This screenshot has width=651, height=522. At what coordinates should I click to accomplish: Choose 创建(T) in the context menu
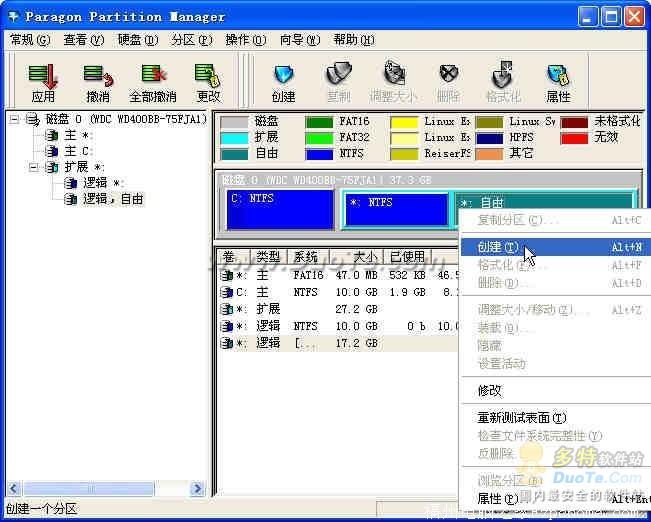point(556,247)
